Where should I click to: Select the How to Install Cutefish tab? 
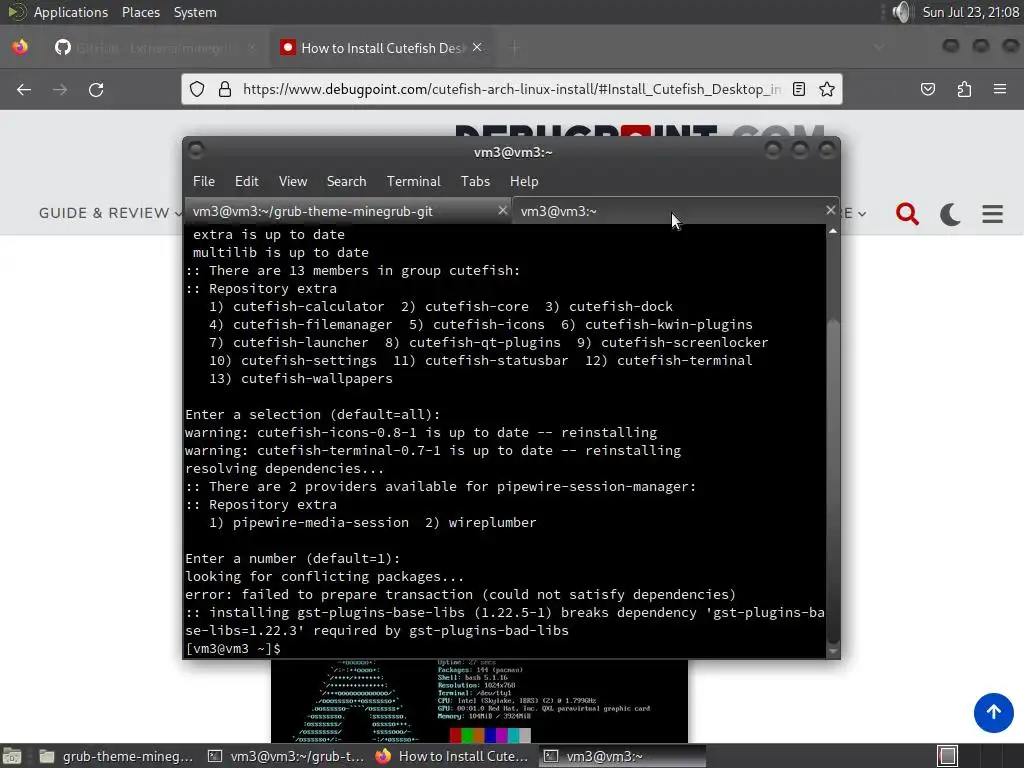tap(381, 48)
